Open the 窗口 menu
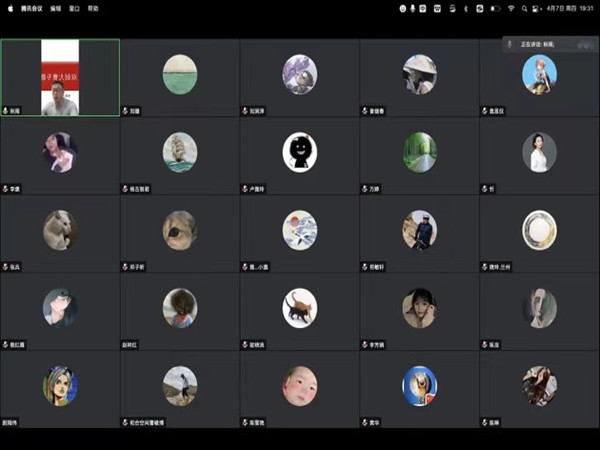 [75, 8]
